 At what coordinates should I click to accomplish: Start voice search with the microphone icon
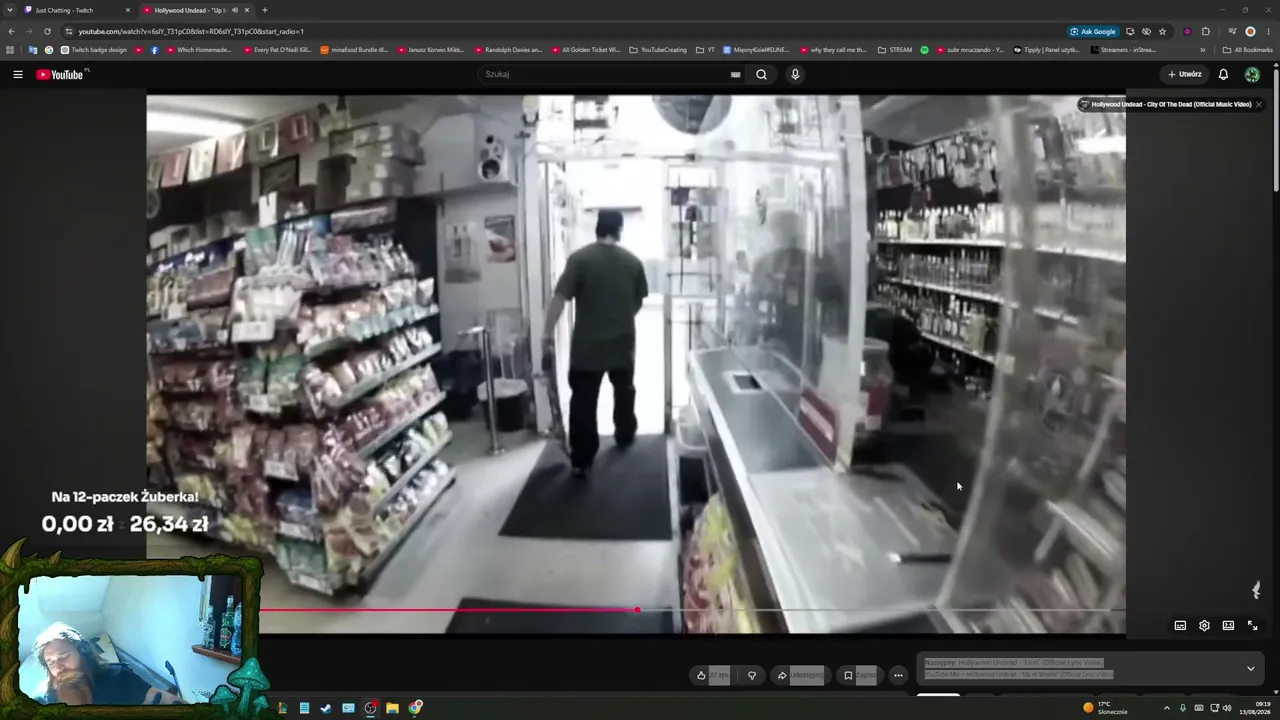click(795, 74)
